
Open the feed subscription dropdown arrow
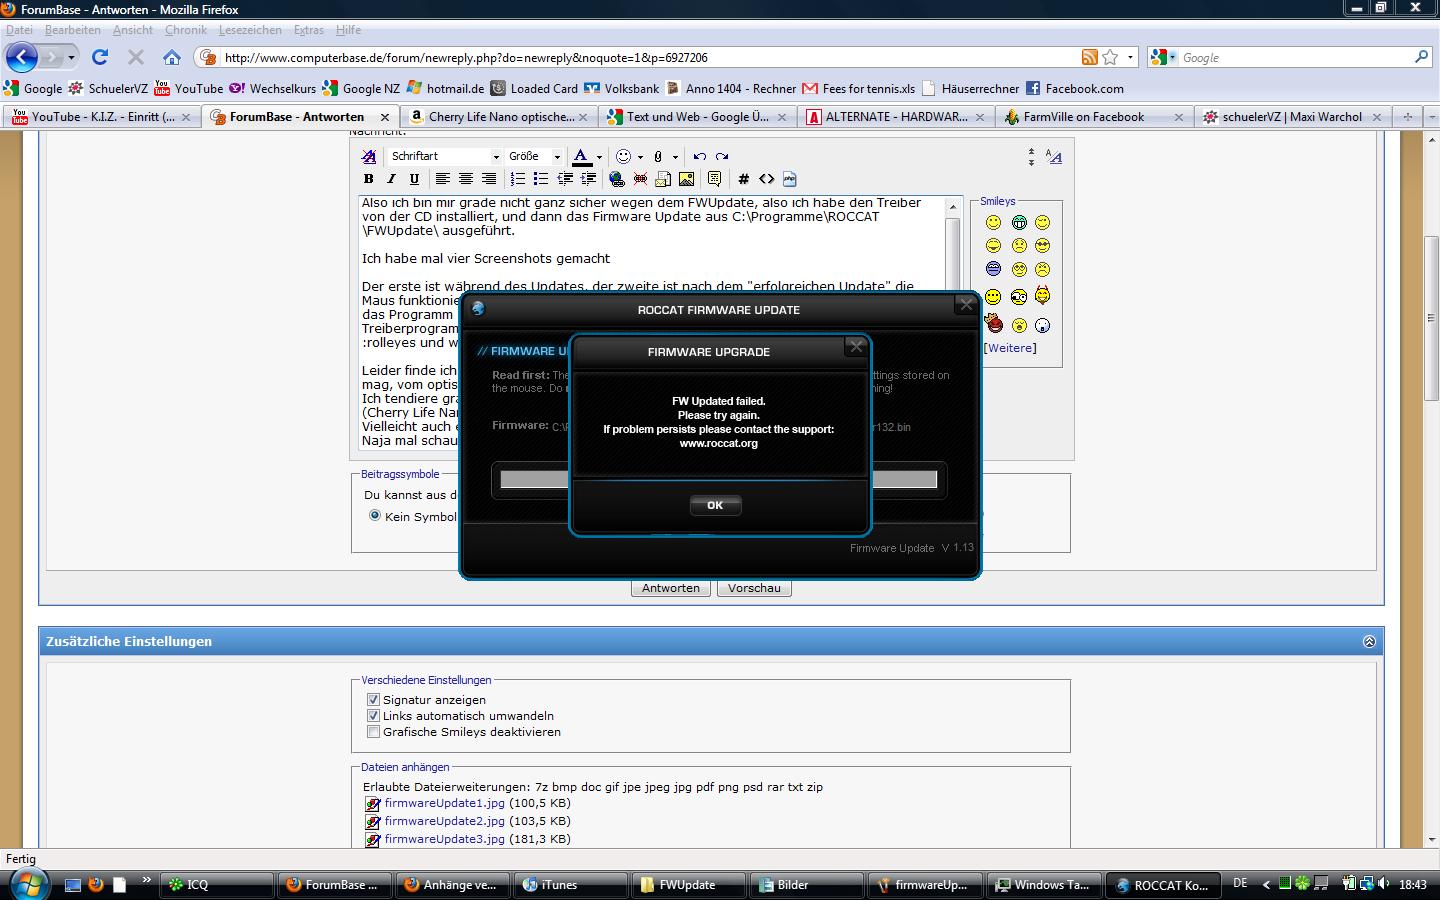(1130, 57)
